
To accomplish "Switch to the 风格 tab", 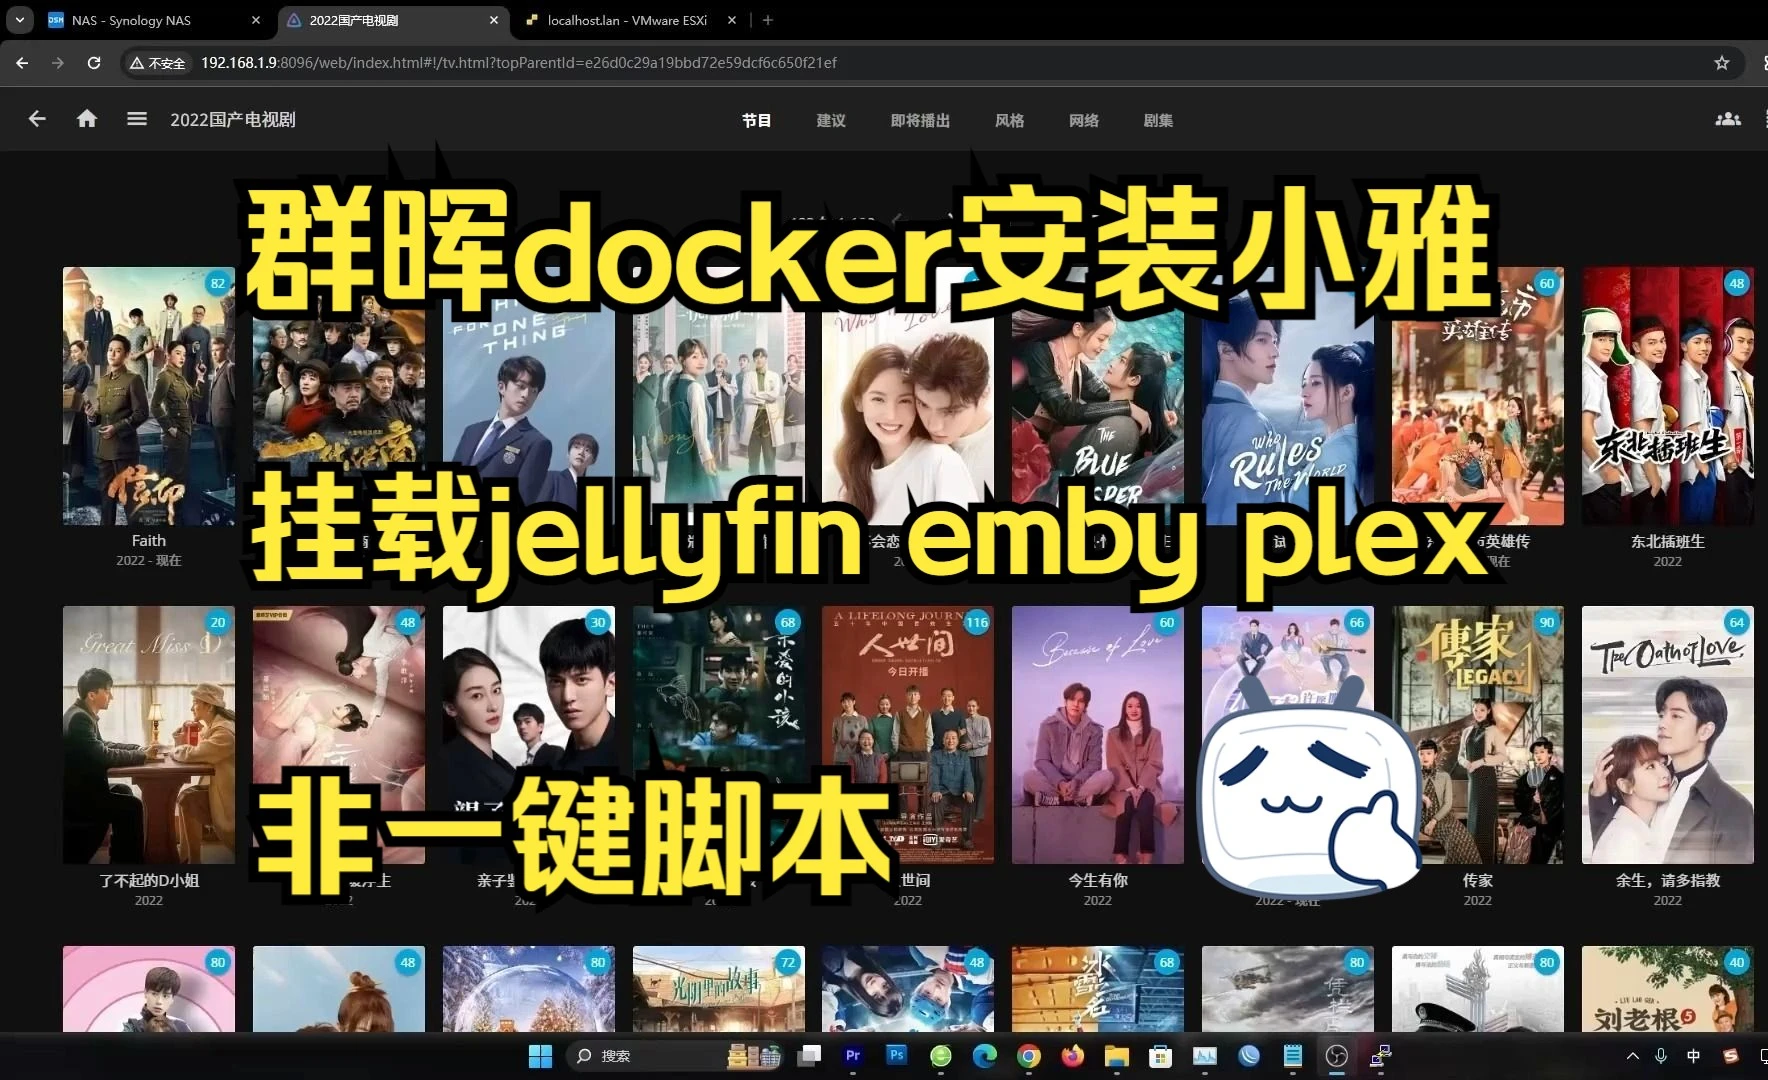I will pyautogui.click(x=1010, y=120).
